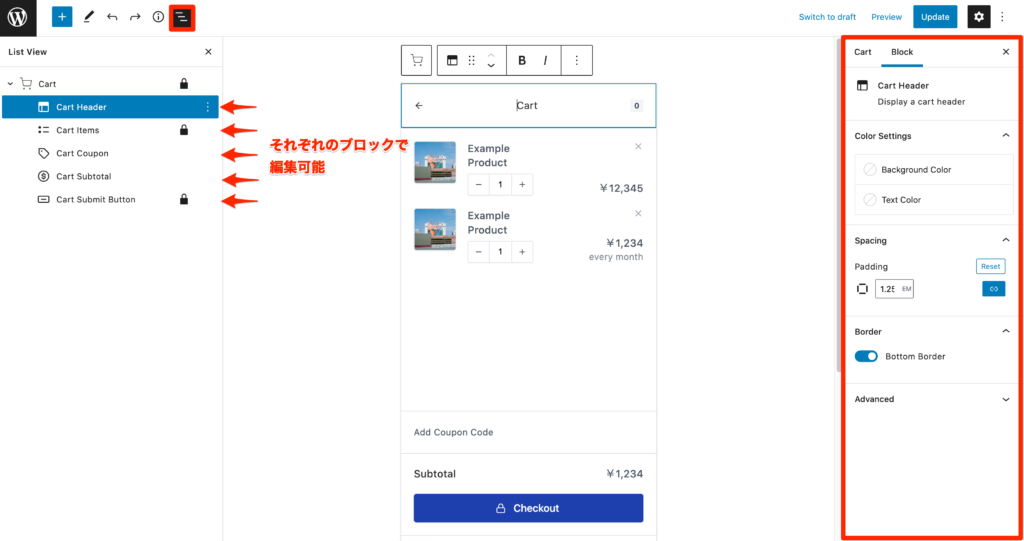
Task: Toggle the List View button
Action: pyautogui.click(x=182, y=18)
